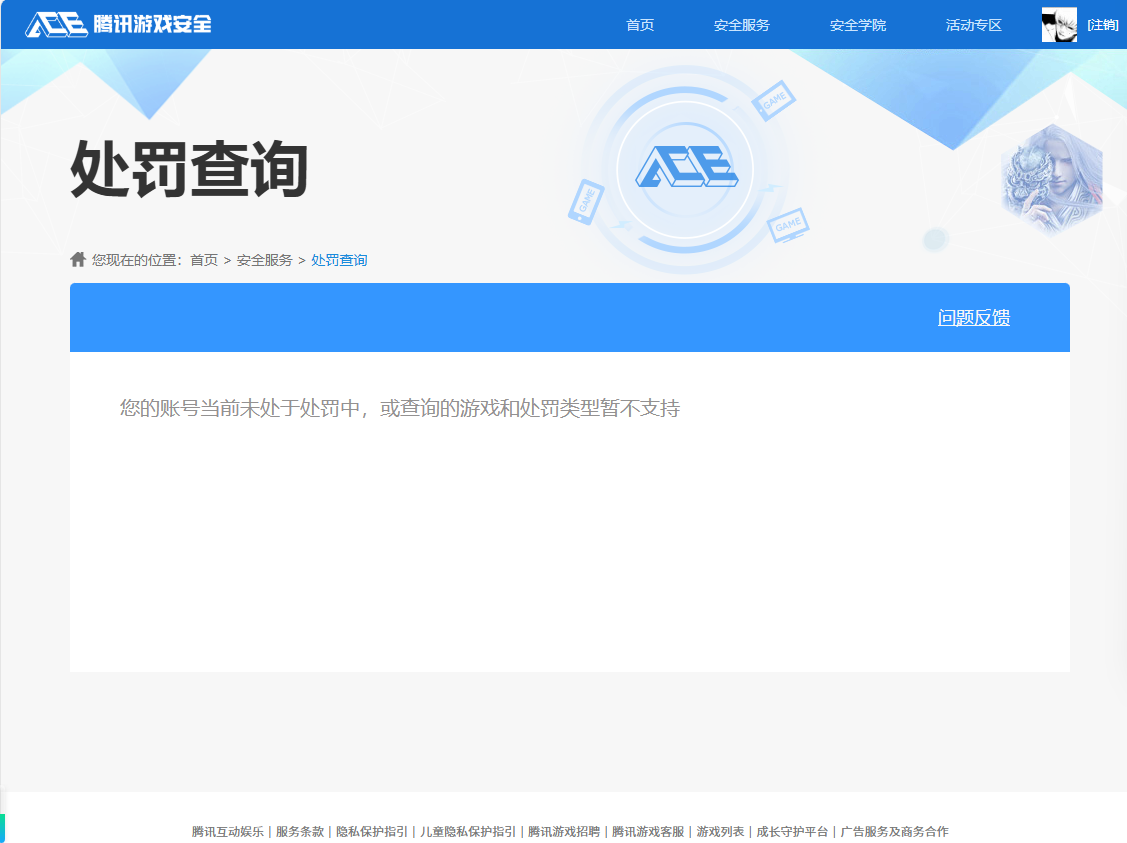
Task: Open the 问题反馈 feedback link
Action: tap(974, 318)
